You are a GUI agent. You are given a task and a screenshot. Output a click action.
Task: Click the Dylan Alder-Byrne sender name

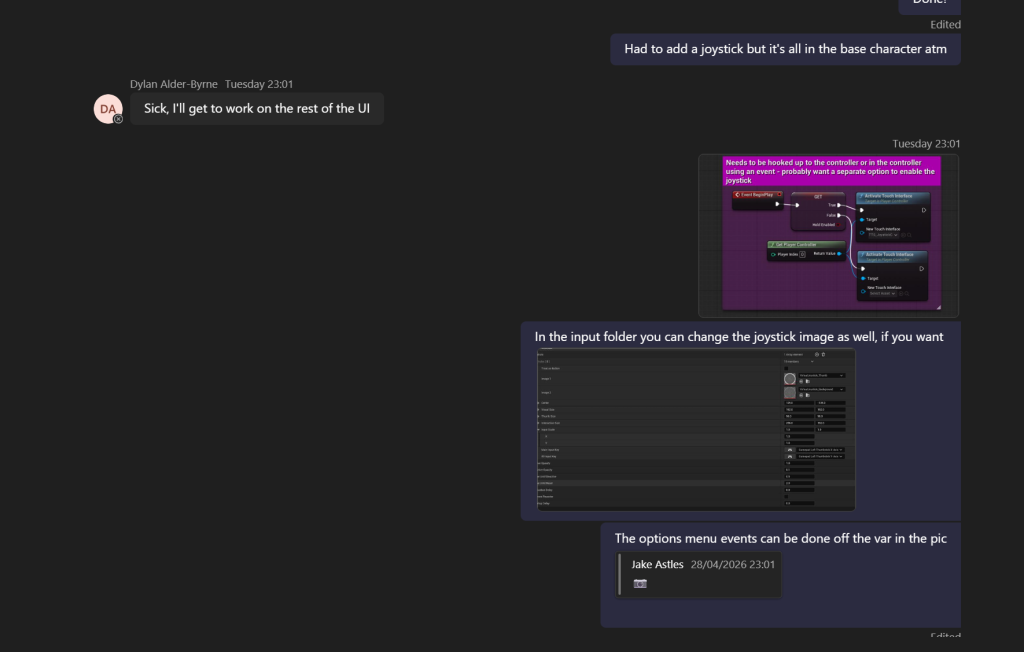pos(174,84)
